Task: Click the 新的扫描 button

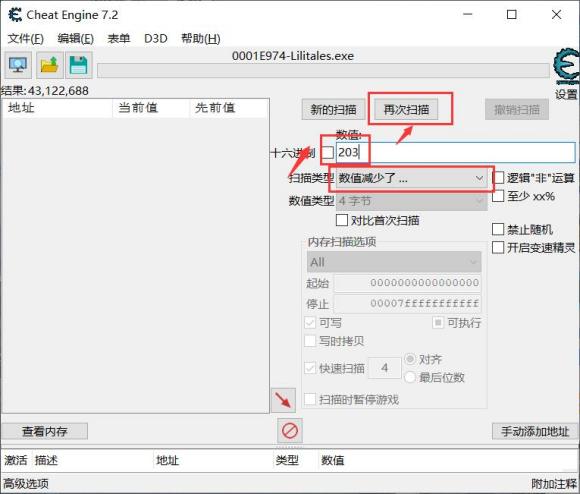Action: 333,109
